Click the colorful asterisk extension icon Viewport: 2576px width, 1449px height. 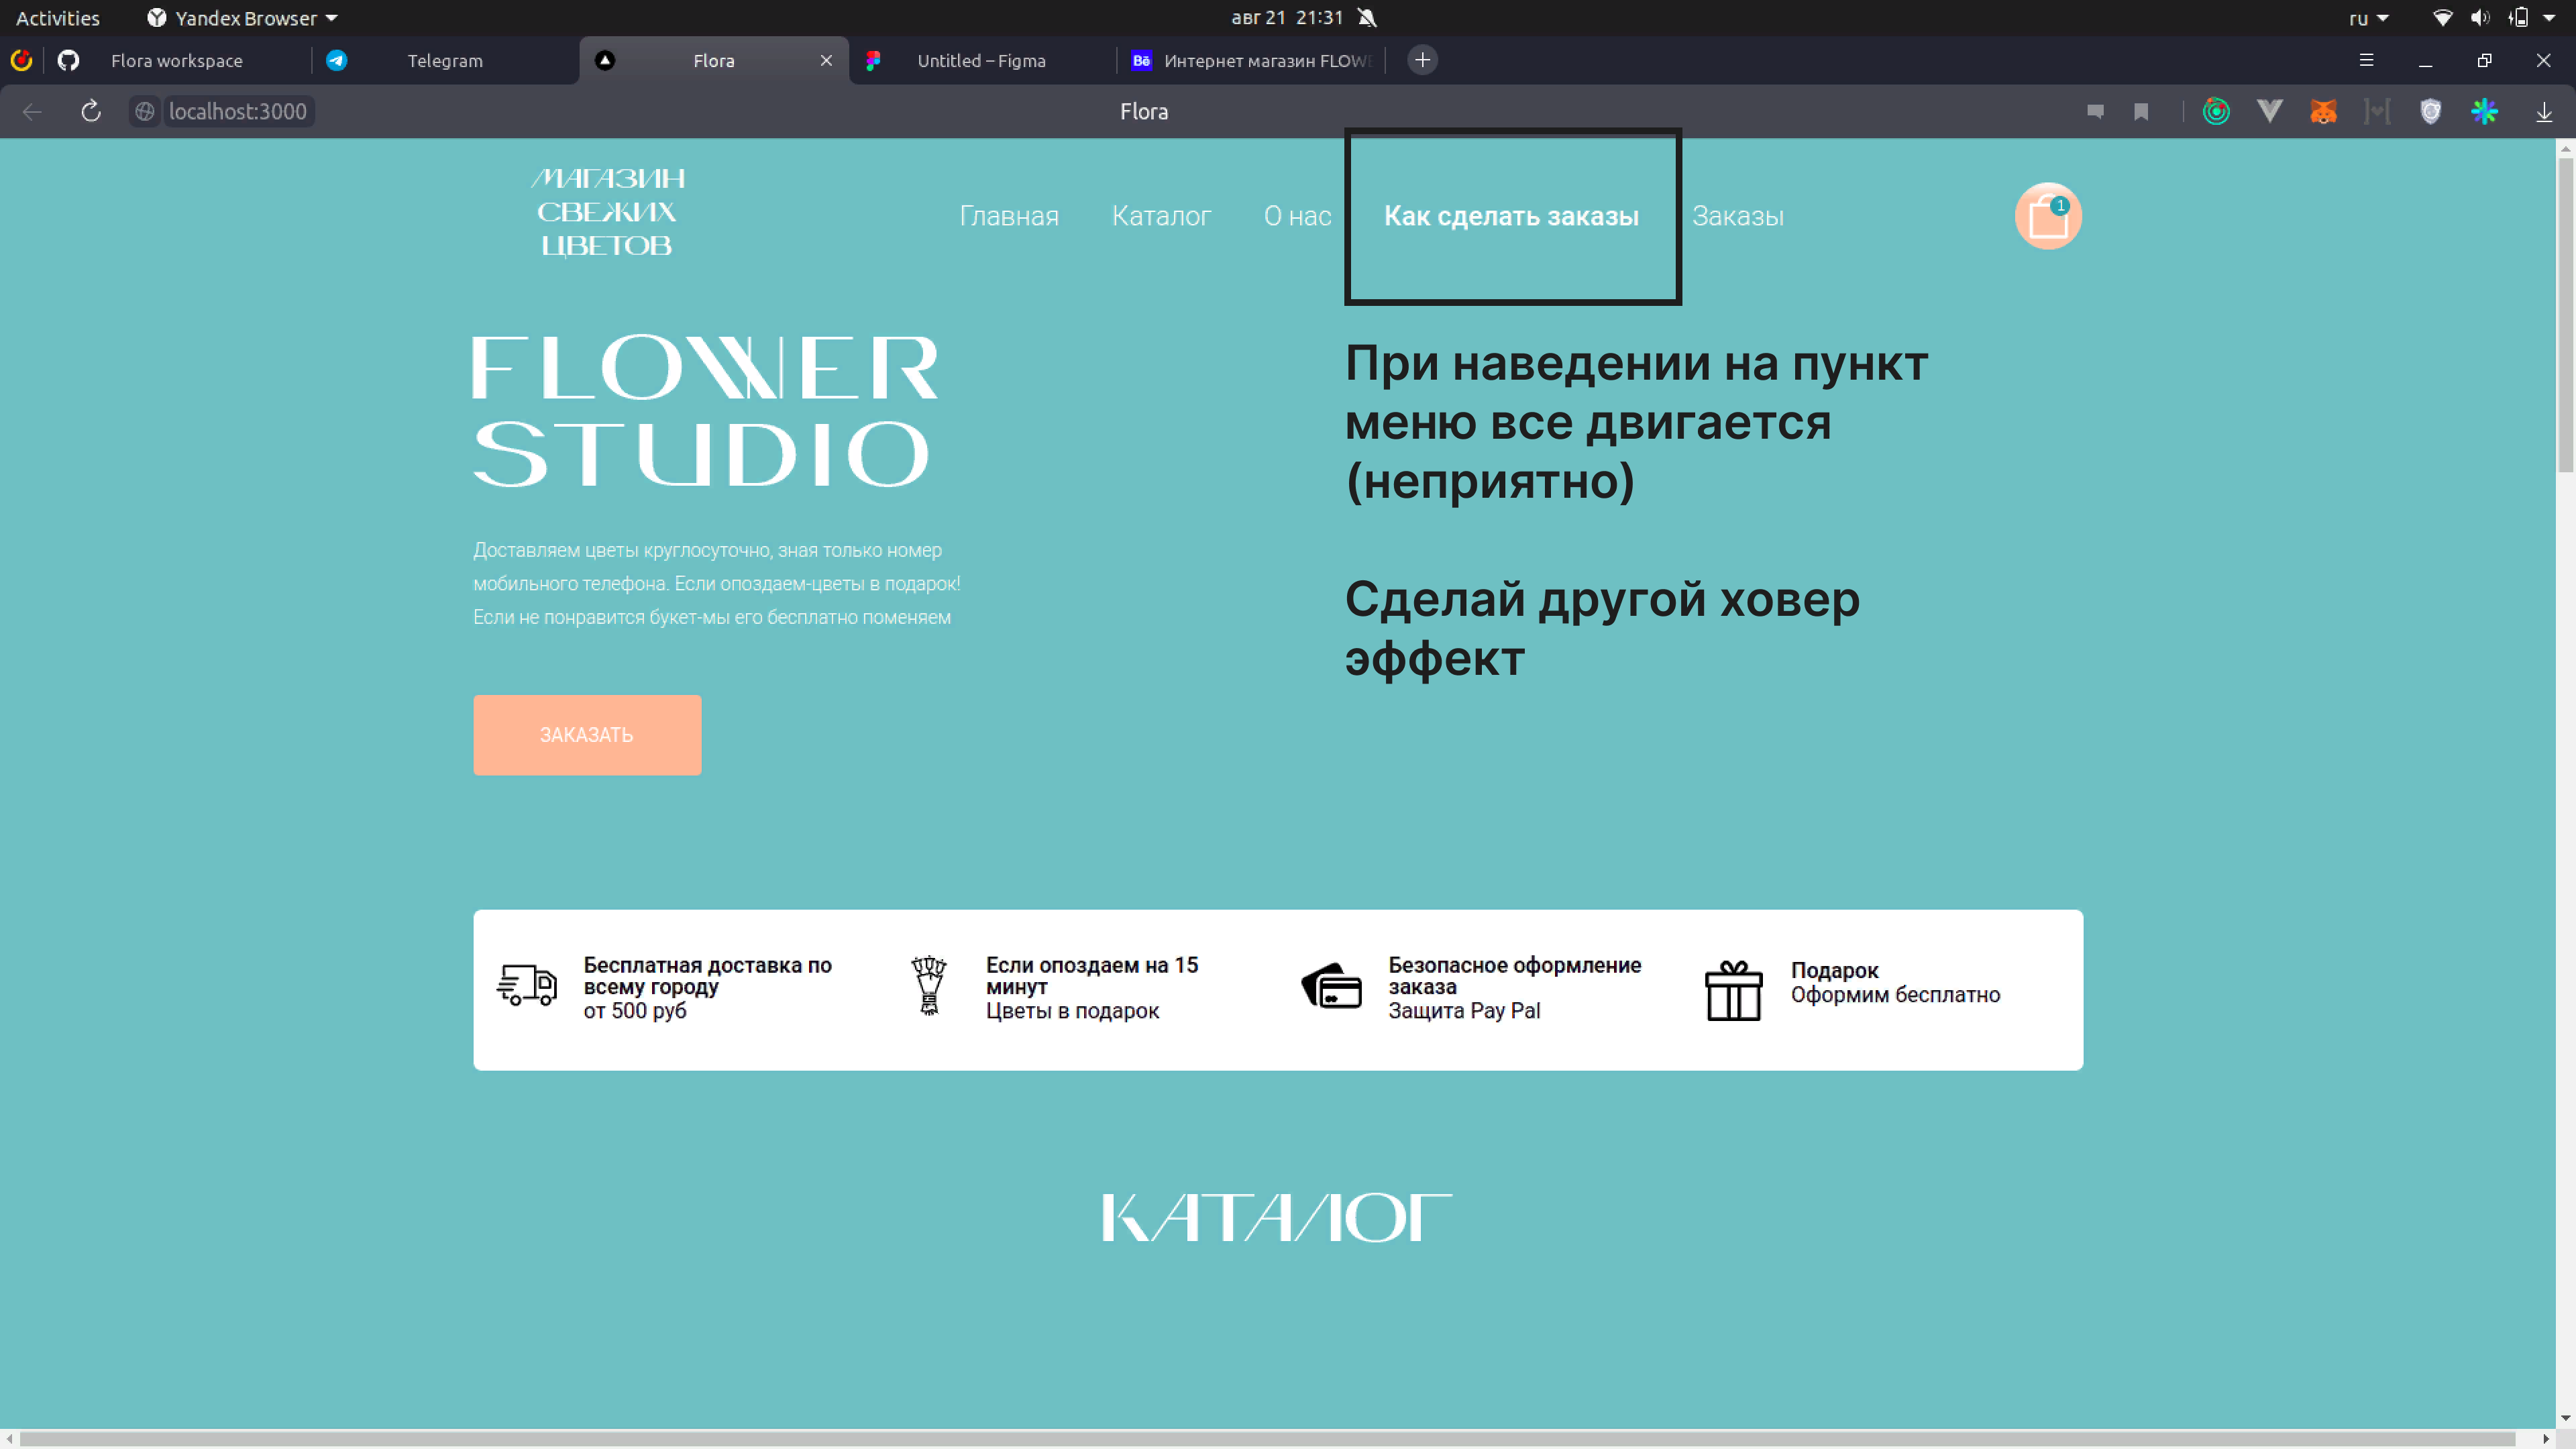click(x=2484, y=111)
